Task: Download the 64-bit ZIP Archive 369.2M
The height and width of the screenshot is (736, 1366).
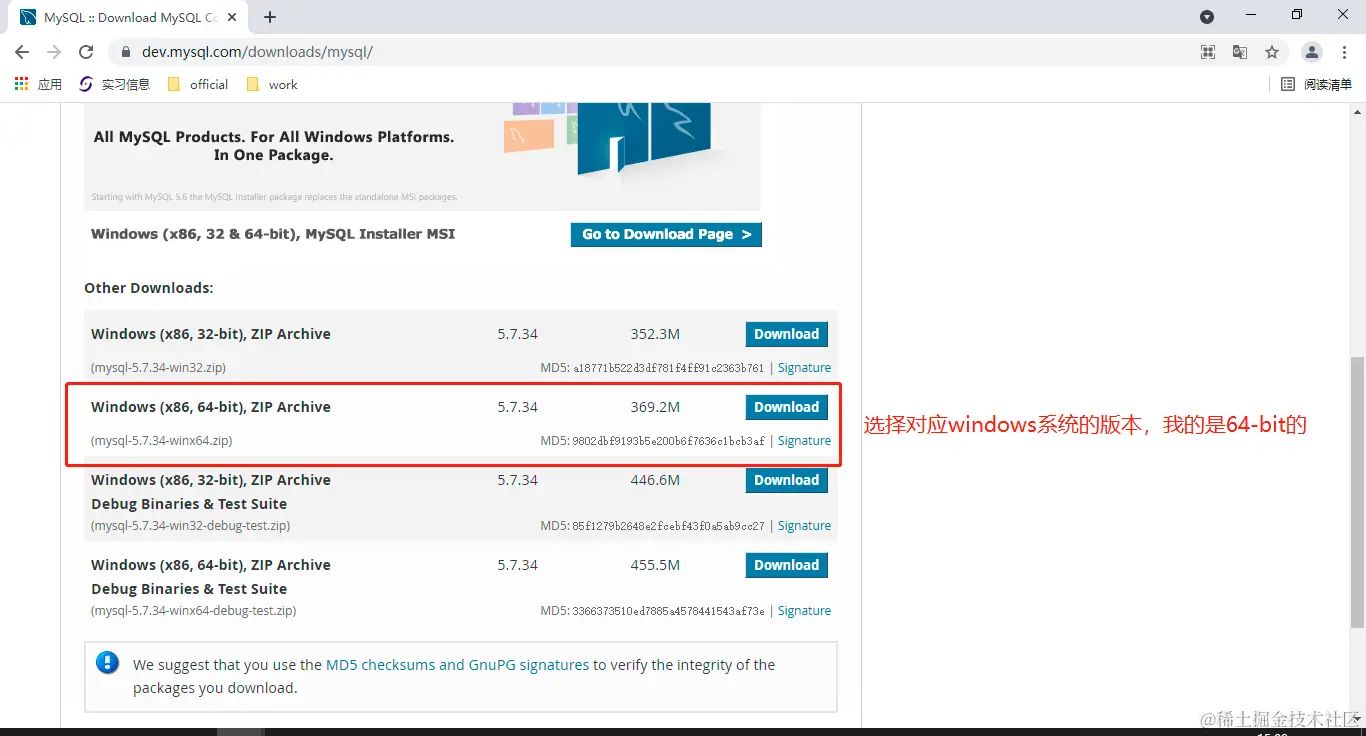Action: [787, 407]
